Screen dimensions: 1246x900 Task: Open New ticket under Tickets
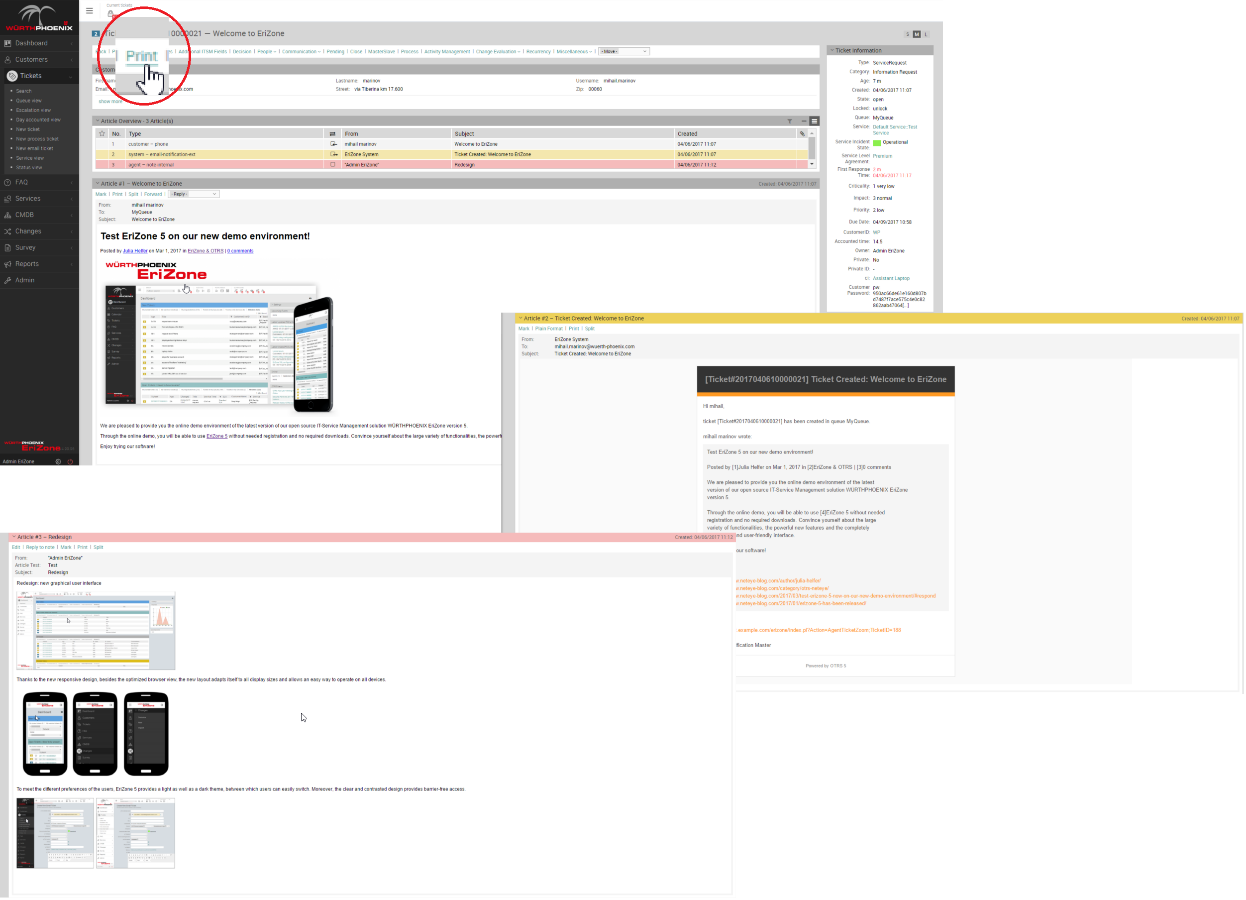coord(27,129)
